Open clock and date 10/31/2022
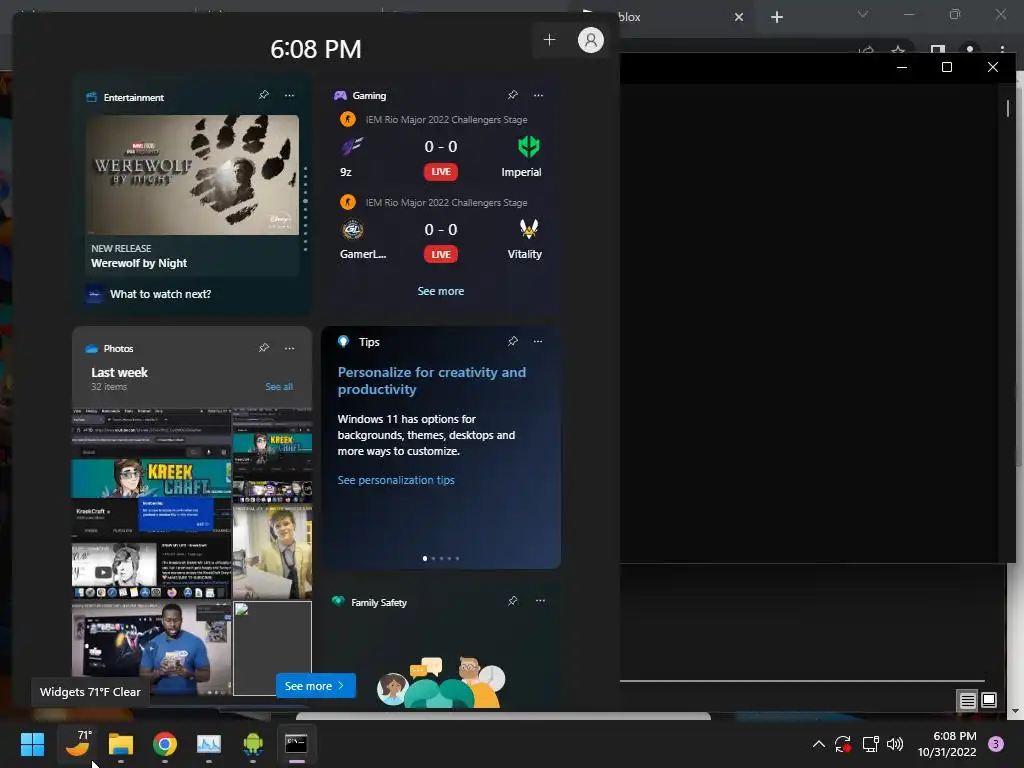 coord(947,744)
